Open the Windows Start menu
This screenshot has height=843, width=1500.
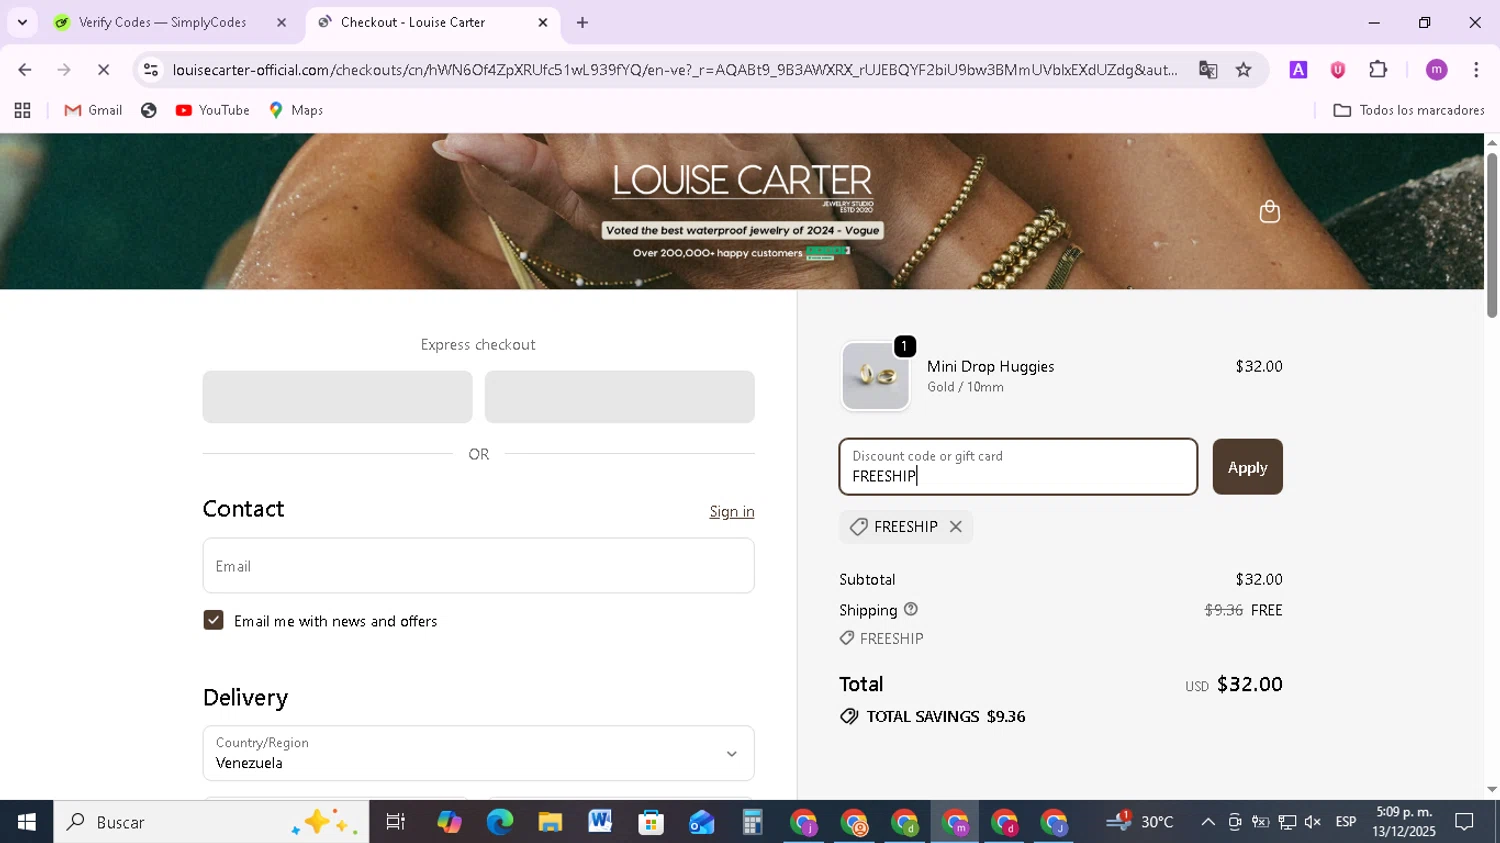point(26,822)
